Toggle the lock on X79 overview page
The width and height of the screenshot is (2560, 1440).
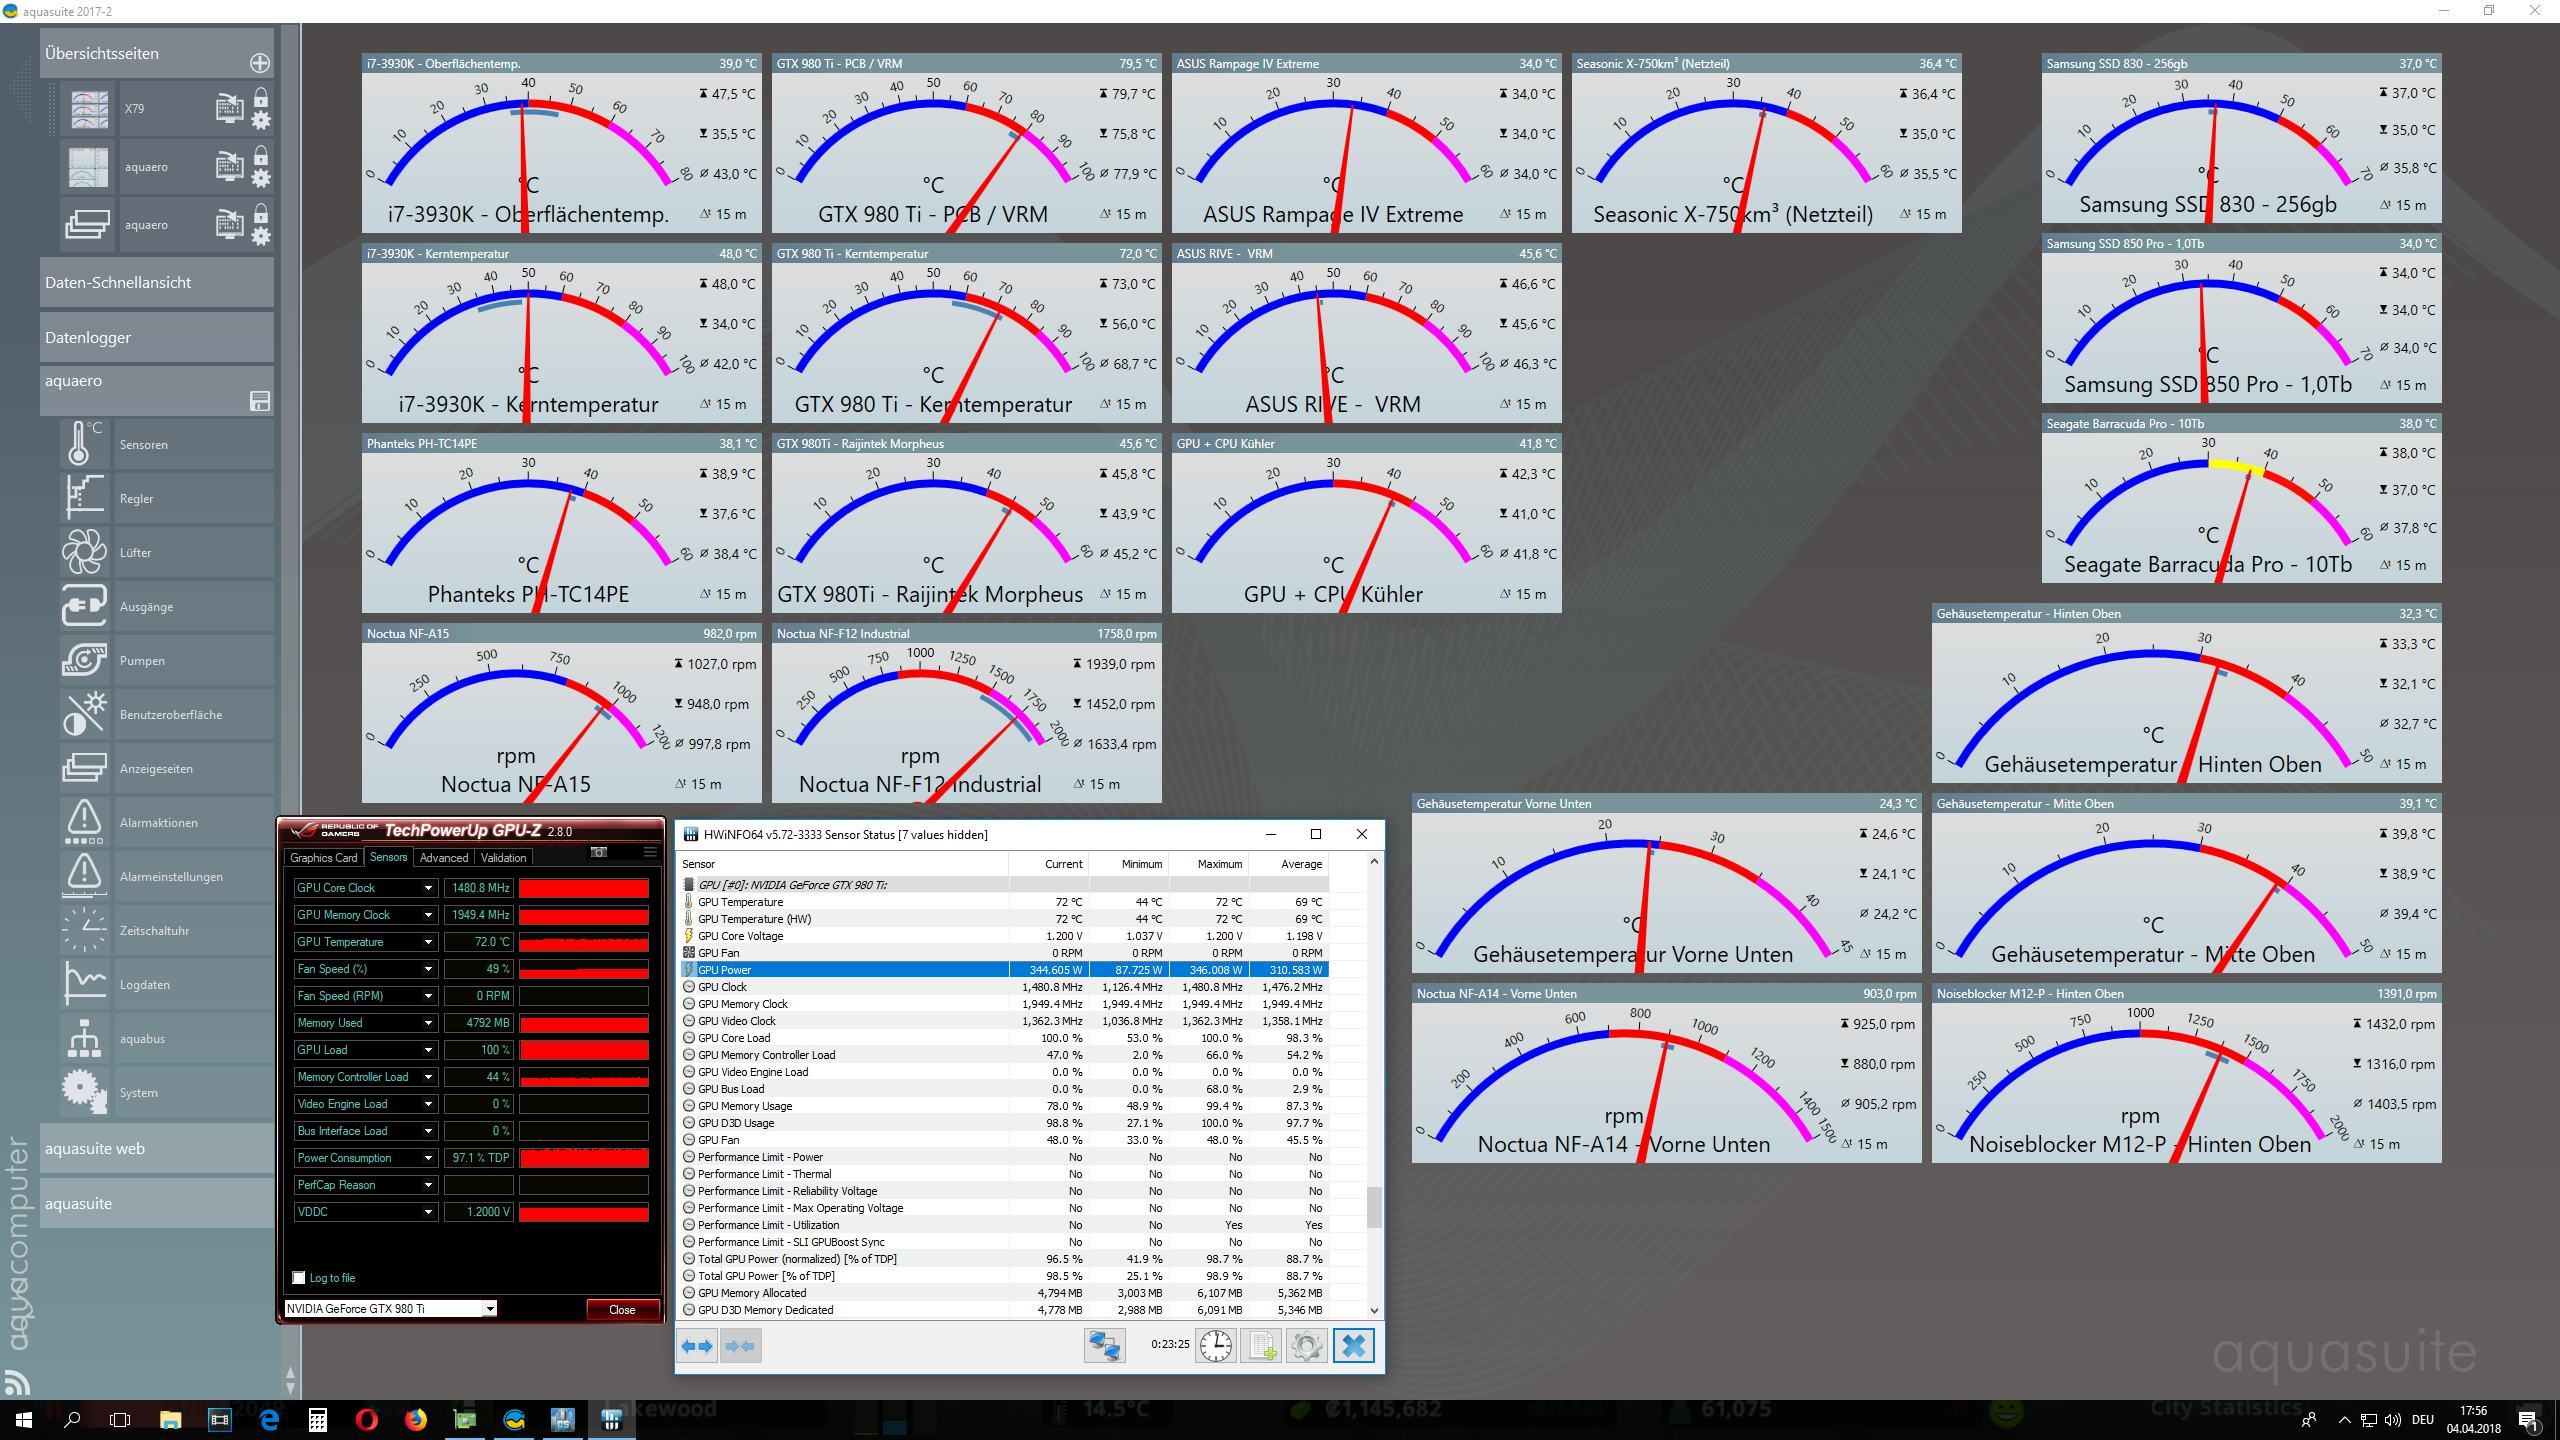click(x=261, y=98)
